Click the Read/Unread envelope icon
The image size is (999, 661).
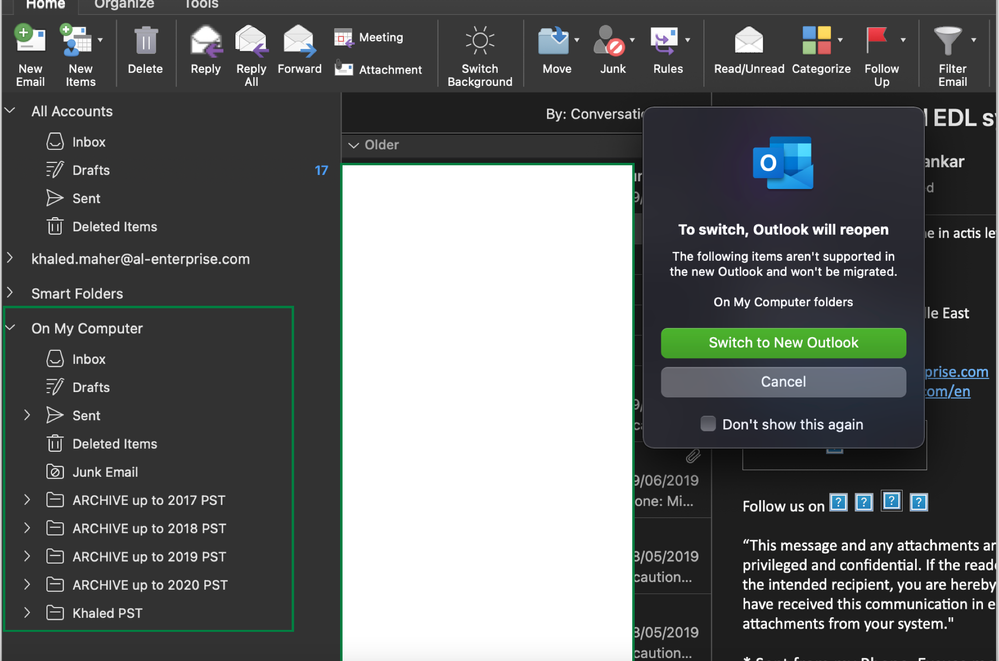749,41
